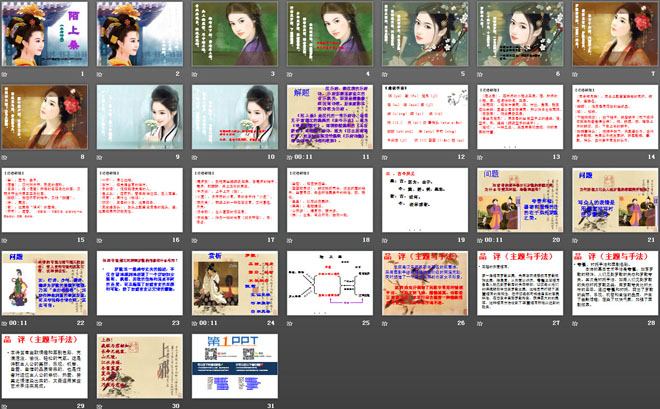Click the animation star icon below slide 5
660x409 pixels.
[386, 74]
